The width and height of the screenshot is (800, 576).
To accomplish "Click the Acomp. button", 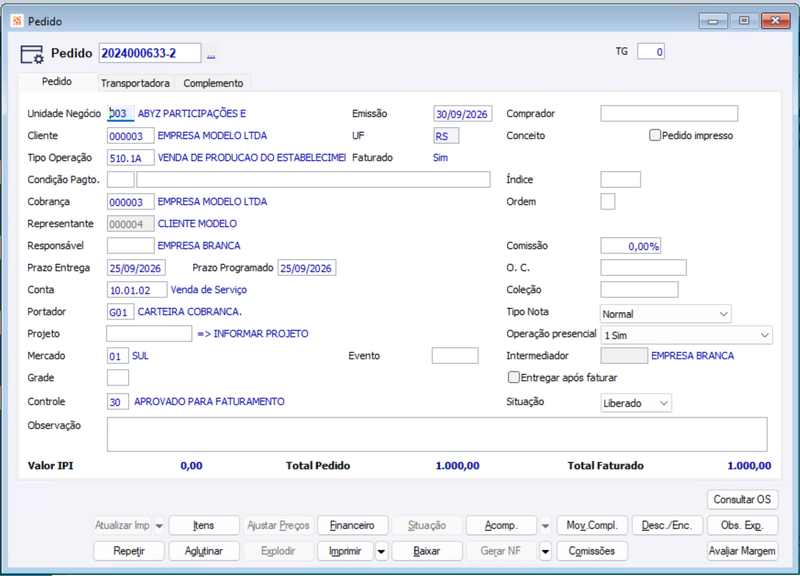I will tap(501, 525).
